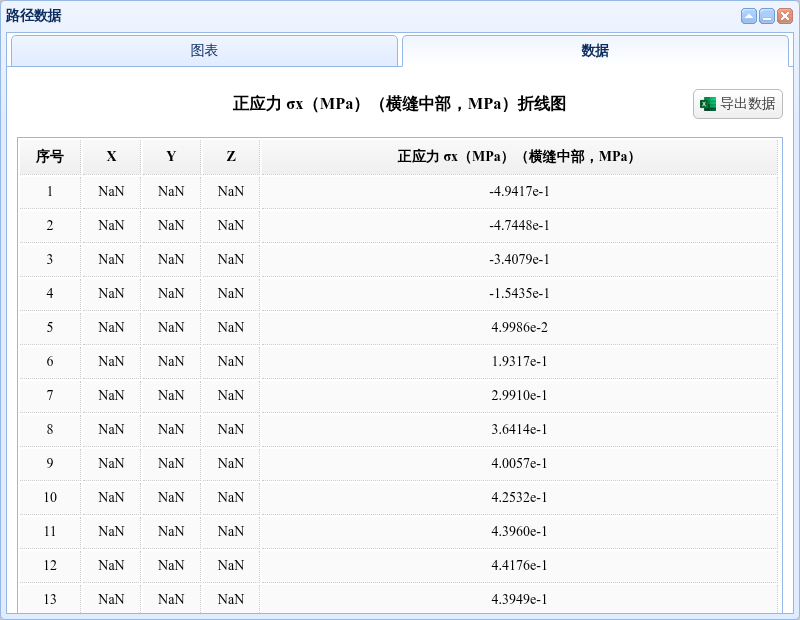Click the Z column header
The height and width of the screenshot is (620, 800).
(231, 156)
